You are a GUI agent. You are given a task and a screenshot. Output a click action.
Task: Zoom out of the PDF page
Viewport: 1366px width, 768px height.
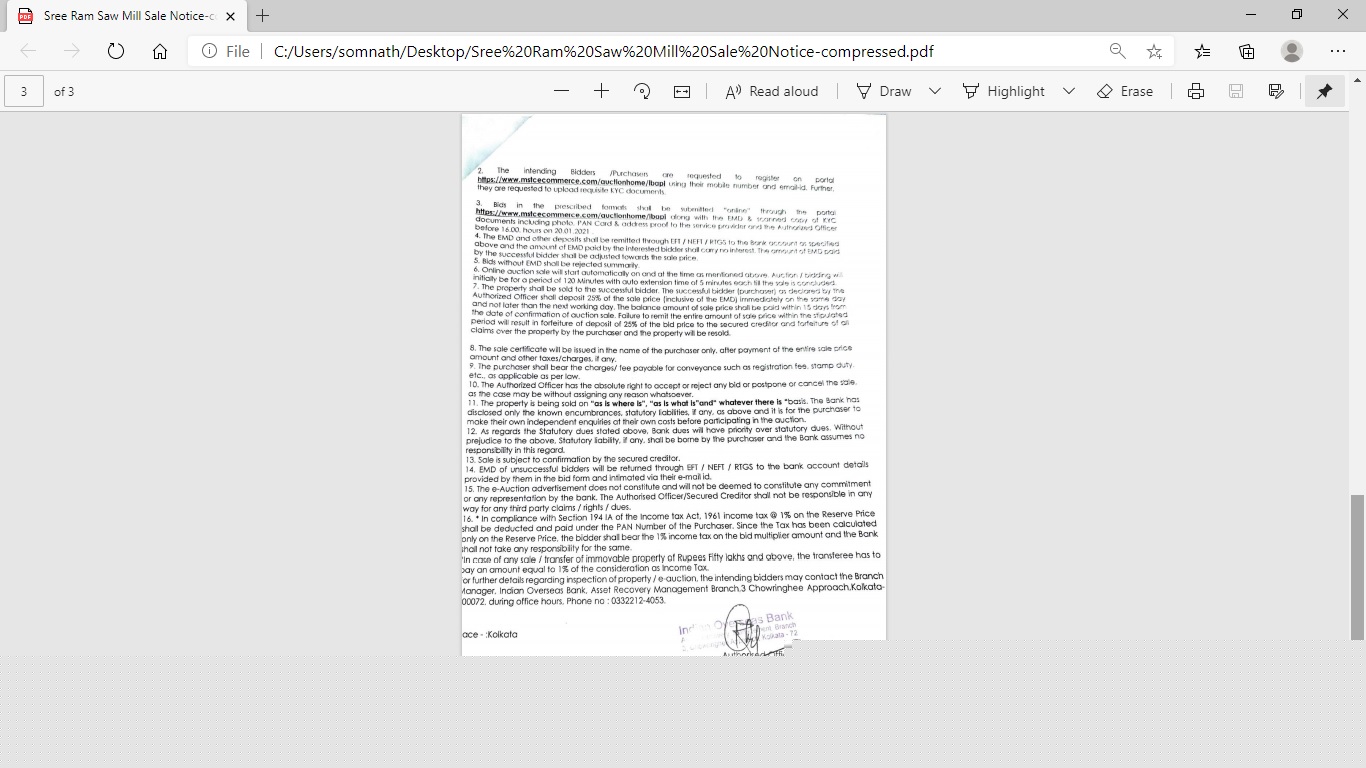562,91
